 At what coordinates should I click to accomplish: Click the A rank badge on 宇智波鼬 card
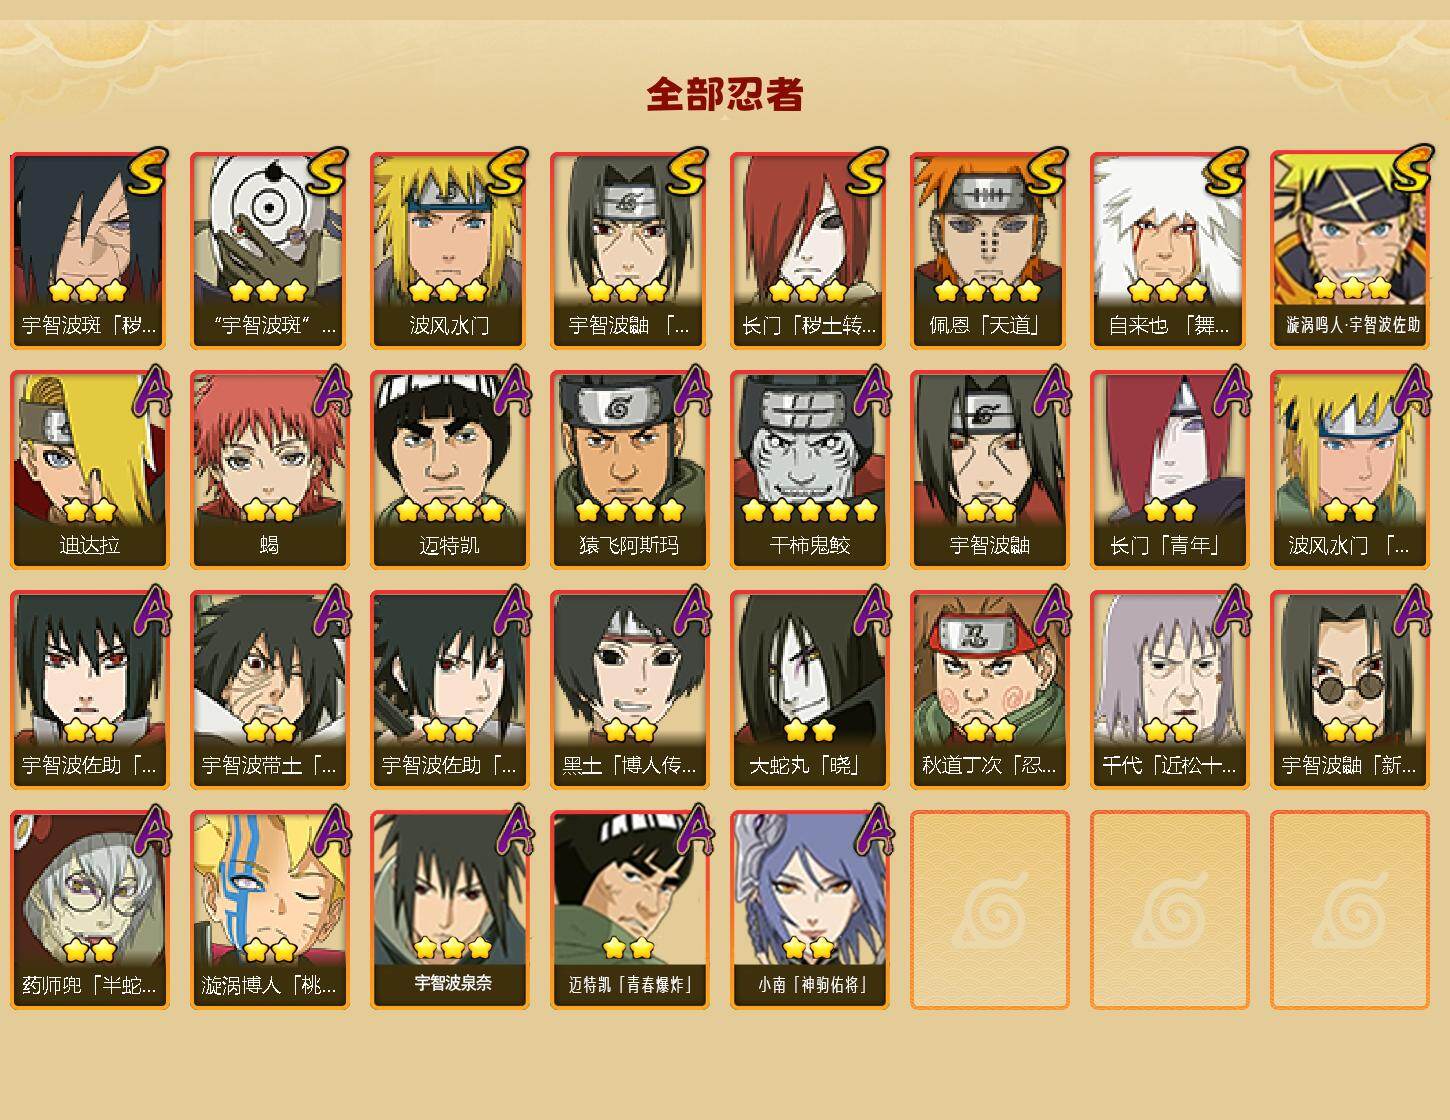click(x=1051, y=389)
